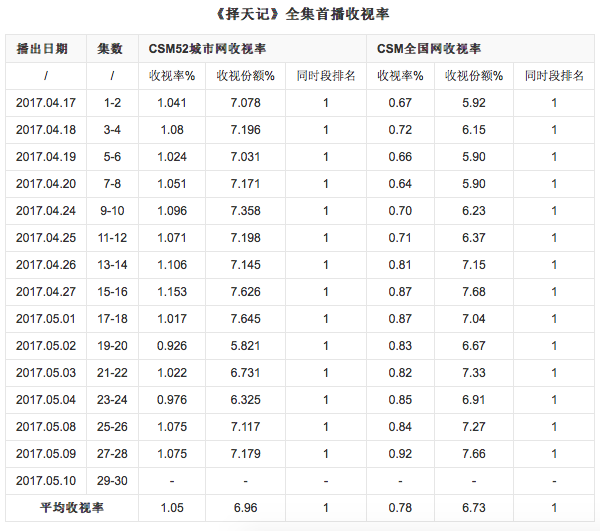Screen dimensions: 600x531
Task: Click the average national share 6.73
Action: tap(473, 508)
